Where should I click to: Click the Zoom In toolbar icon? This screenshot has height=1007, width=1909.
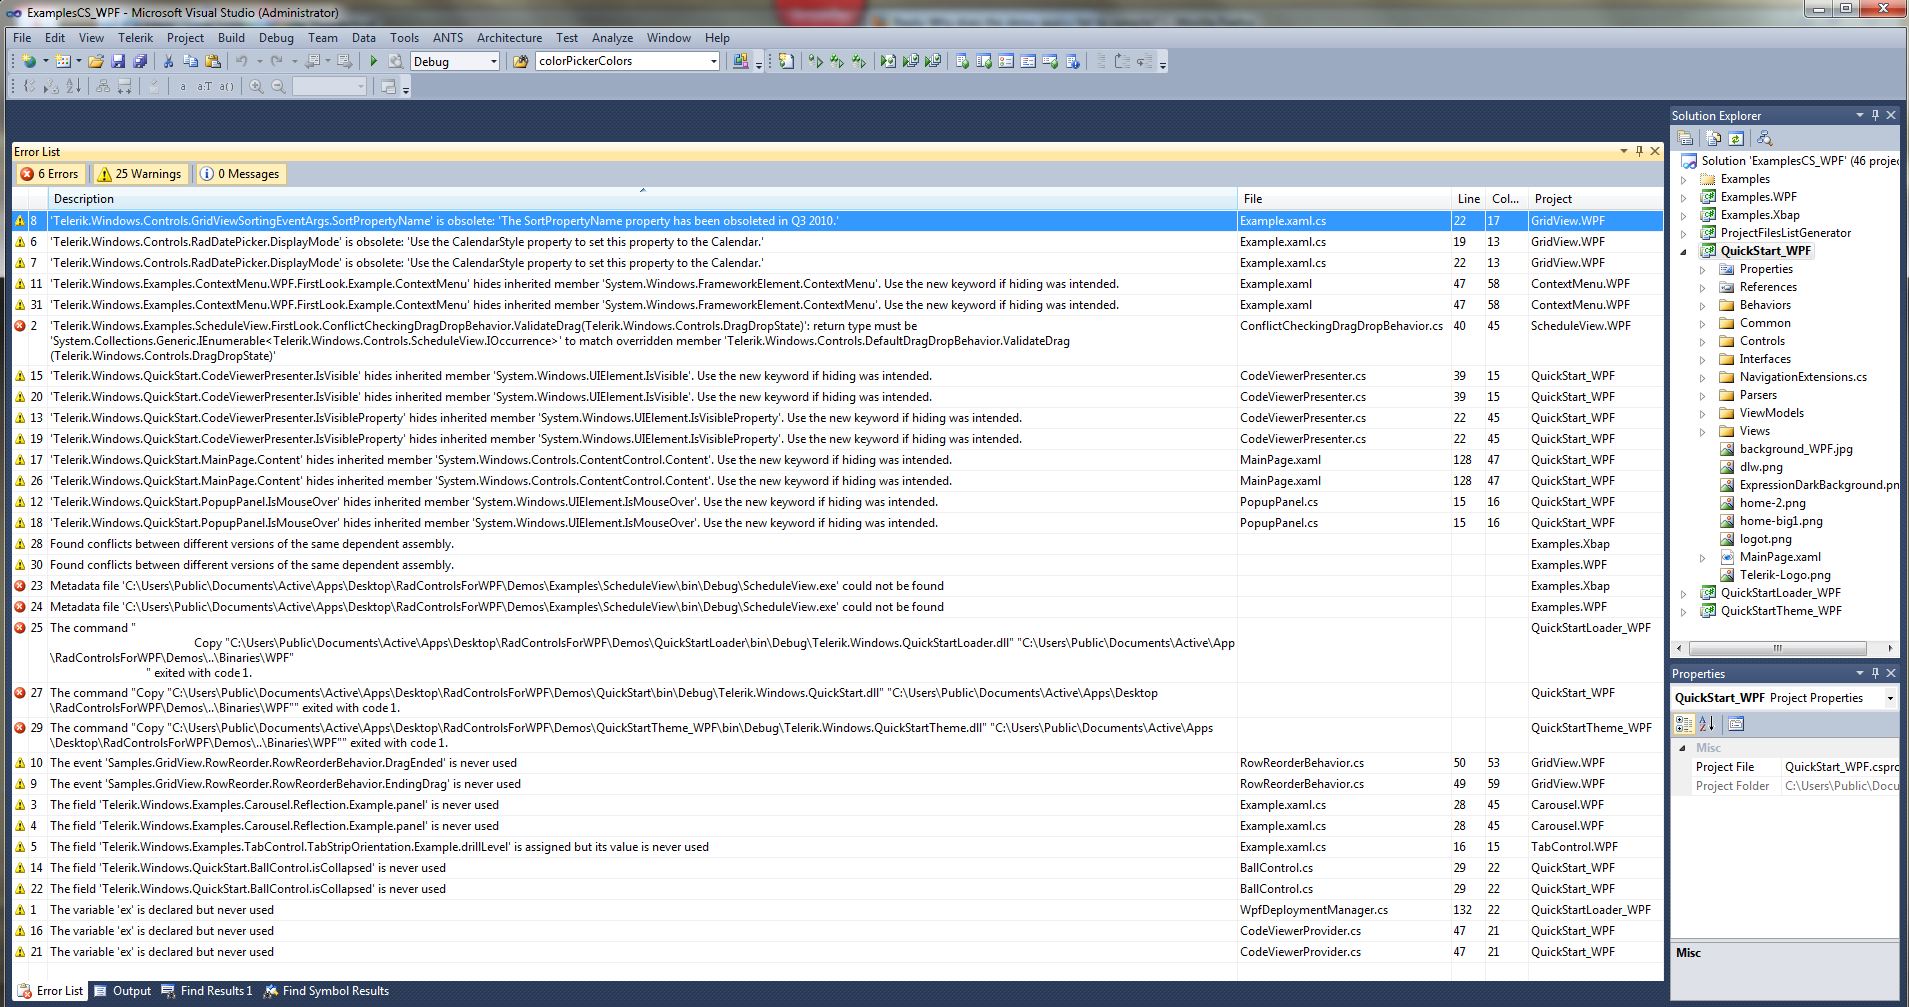pyautogui.click(x=256, y=87)
